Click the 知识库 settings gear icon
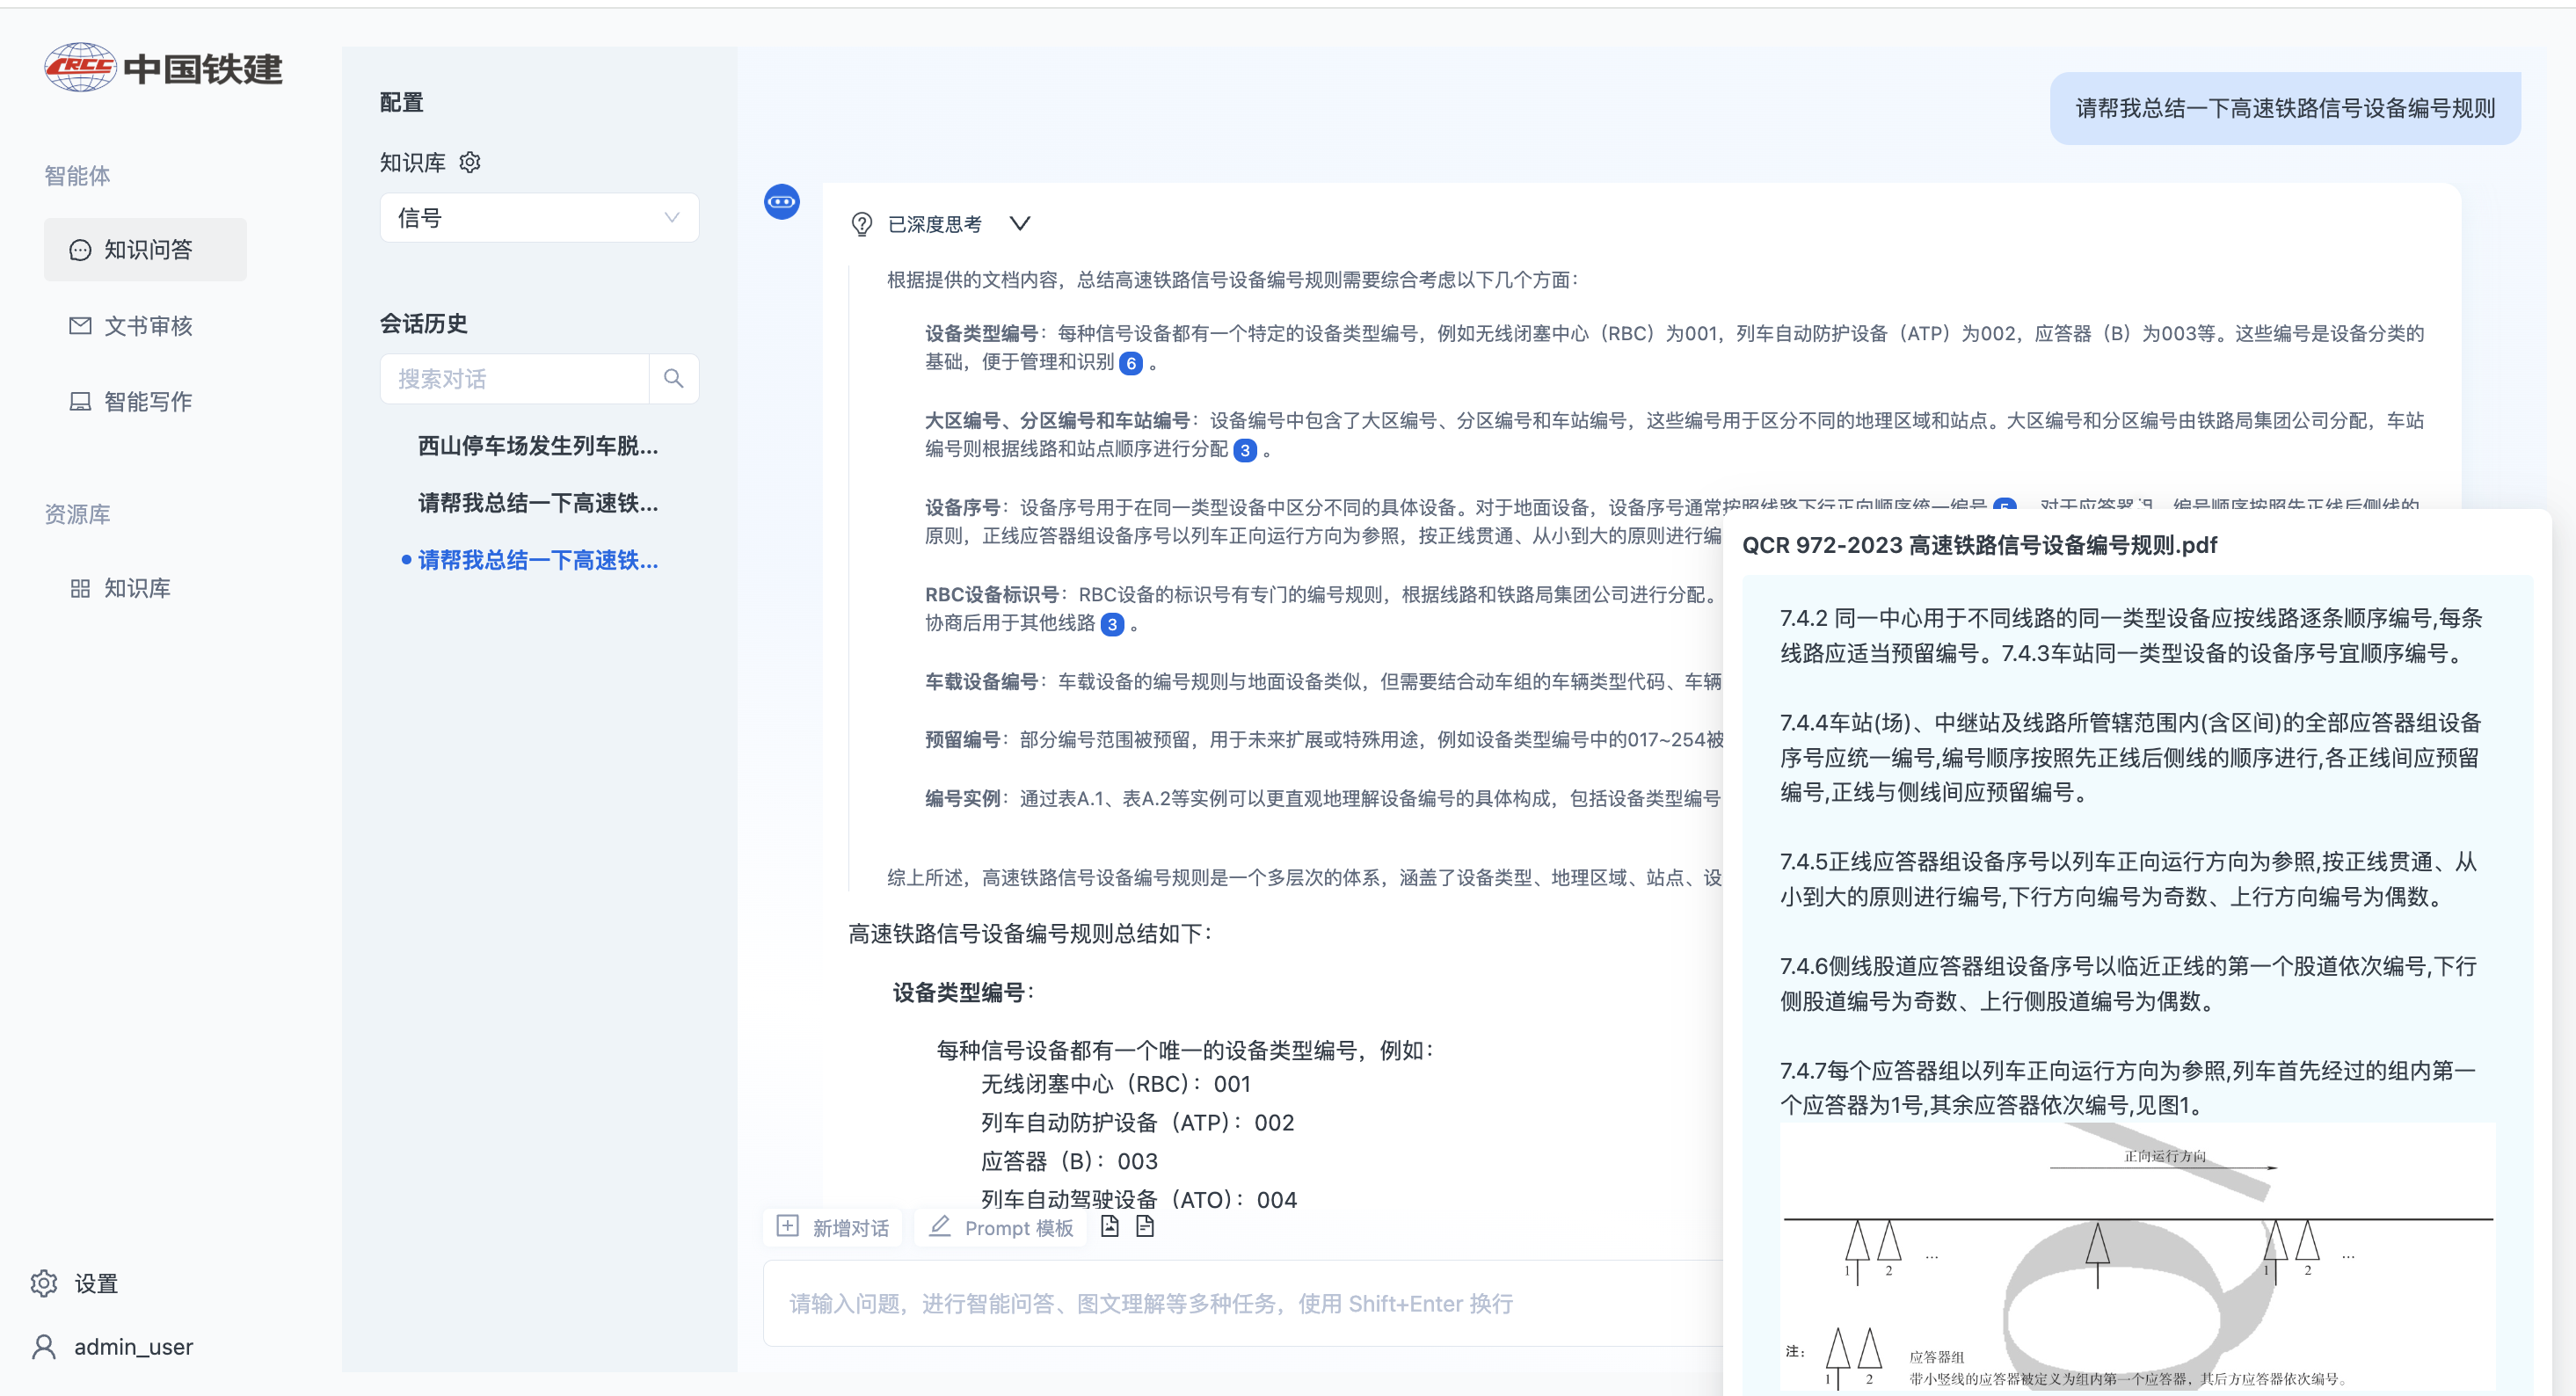This screenshot has height=1396, width=2576. 470,162
